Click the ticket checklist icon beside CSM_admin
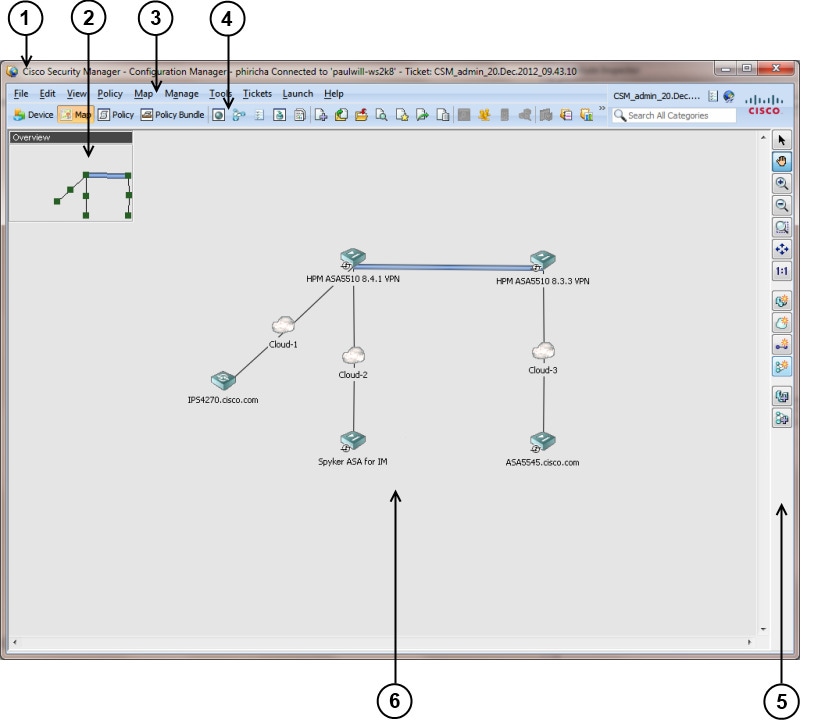Screen dimensions: 819x720 [712, 96]
